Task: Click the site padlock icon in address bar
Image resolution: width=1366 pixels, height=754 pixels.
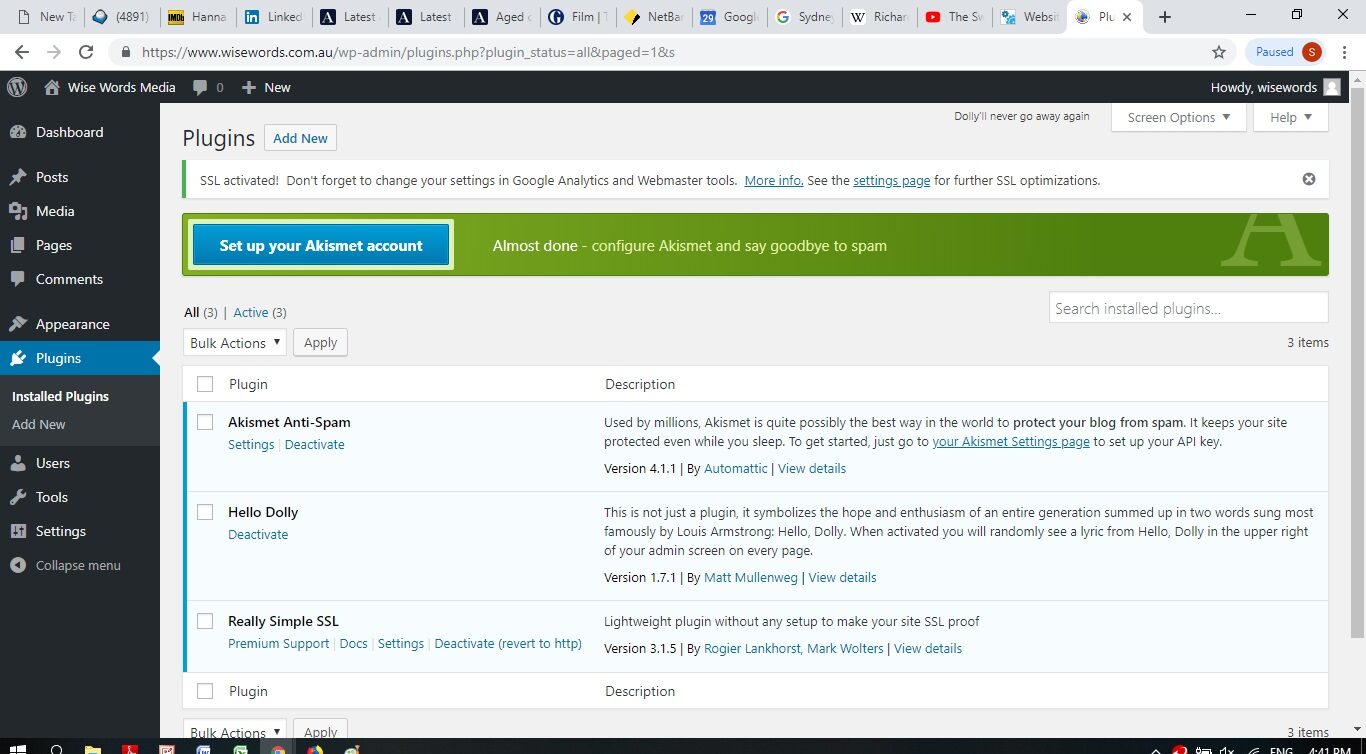Action: pyautogui.click(x=126, y=52)
